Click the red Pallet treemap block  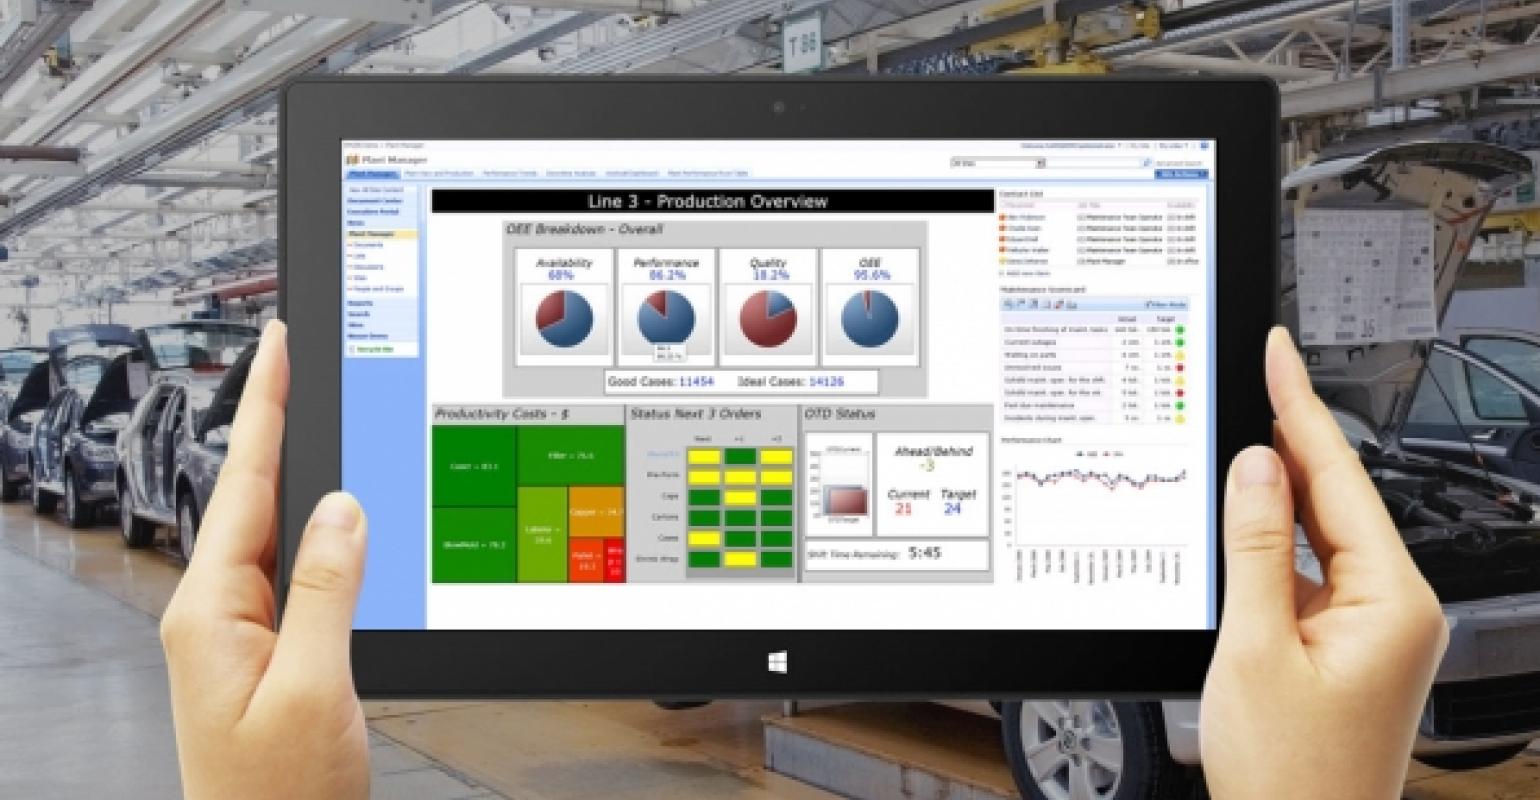pyautogui.click(x=585, y=561)
